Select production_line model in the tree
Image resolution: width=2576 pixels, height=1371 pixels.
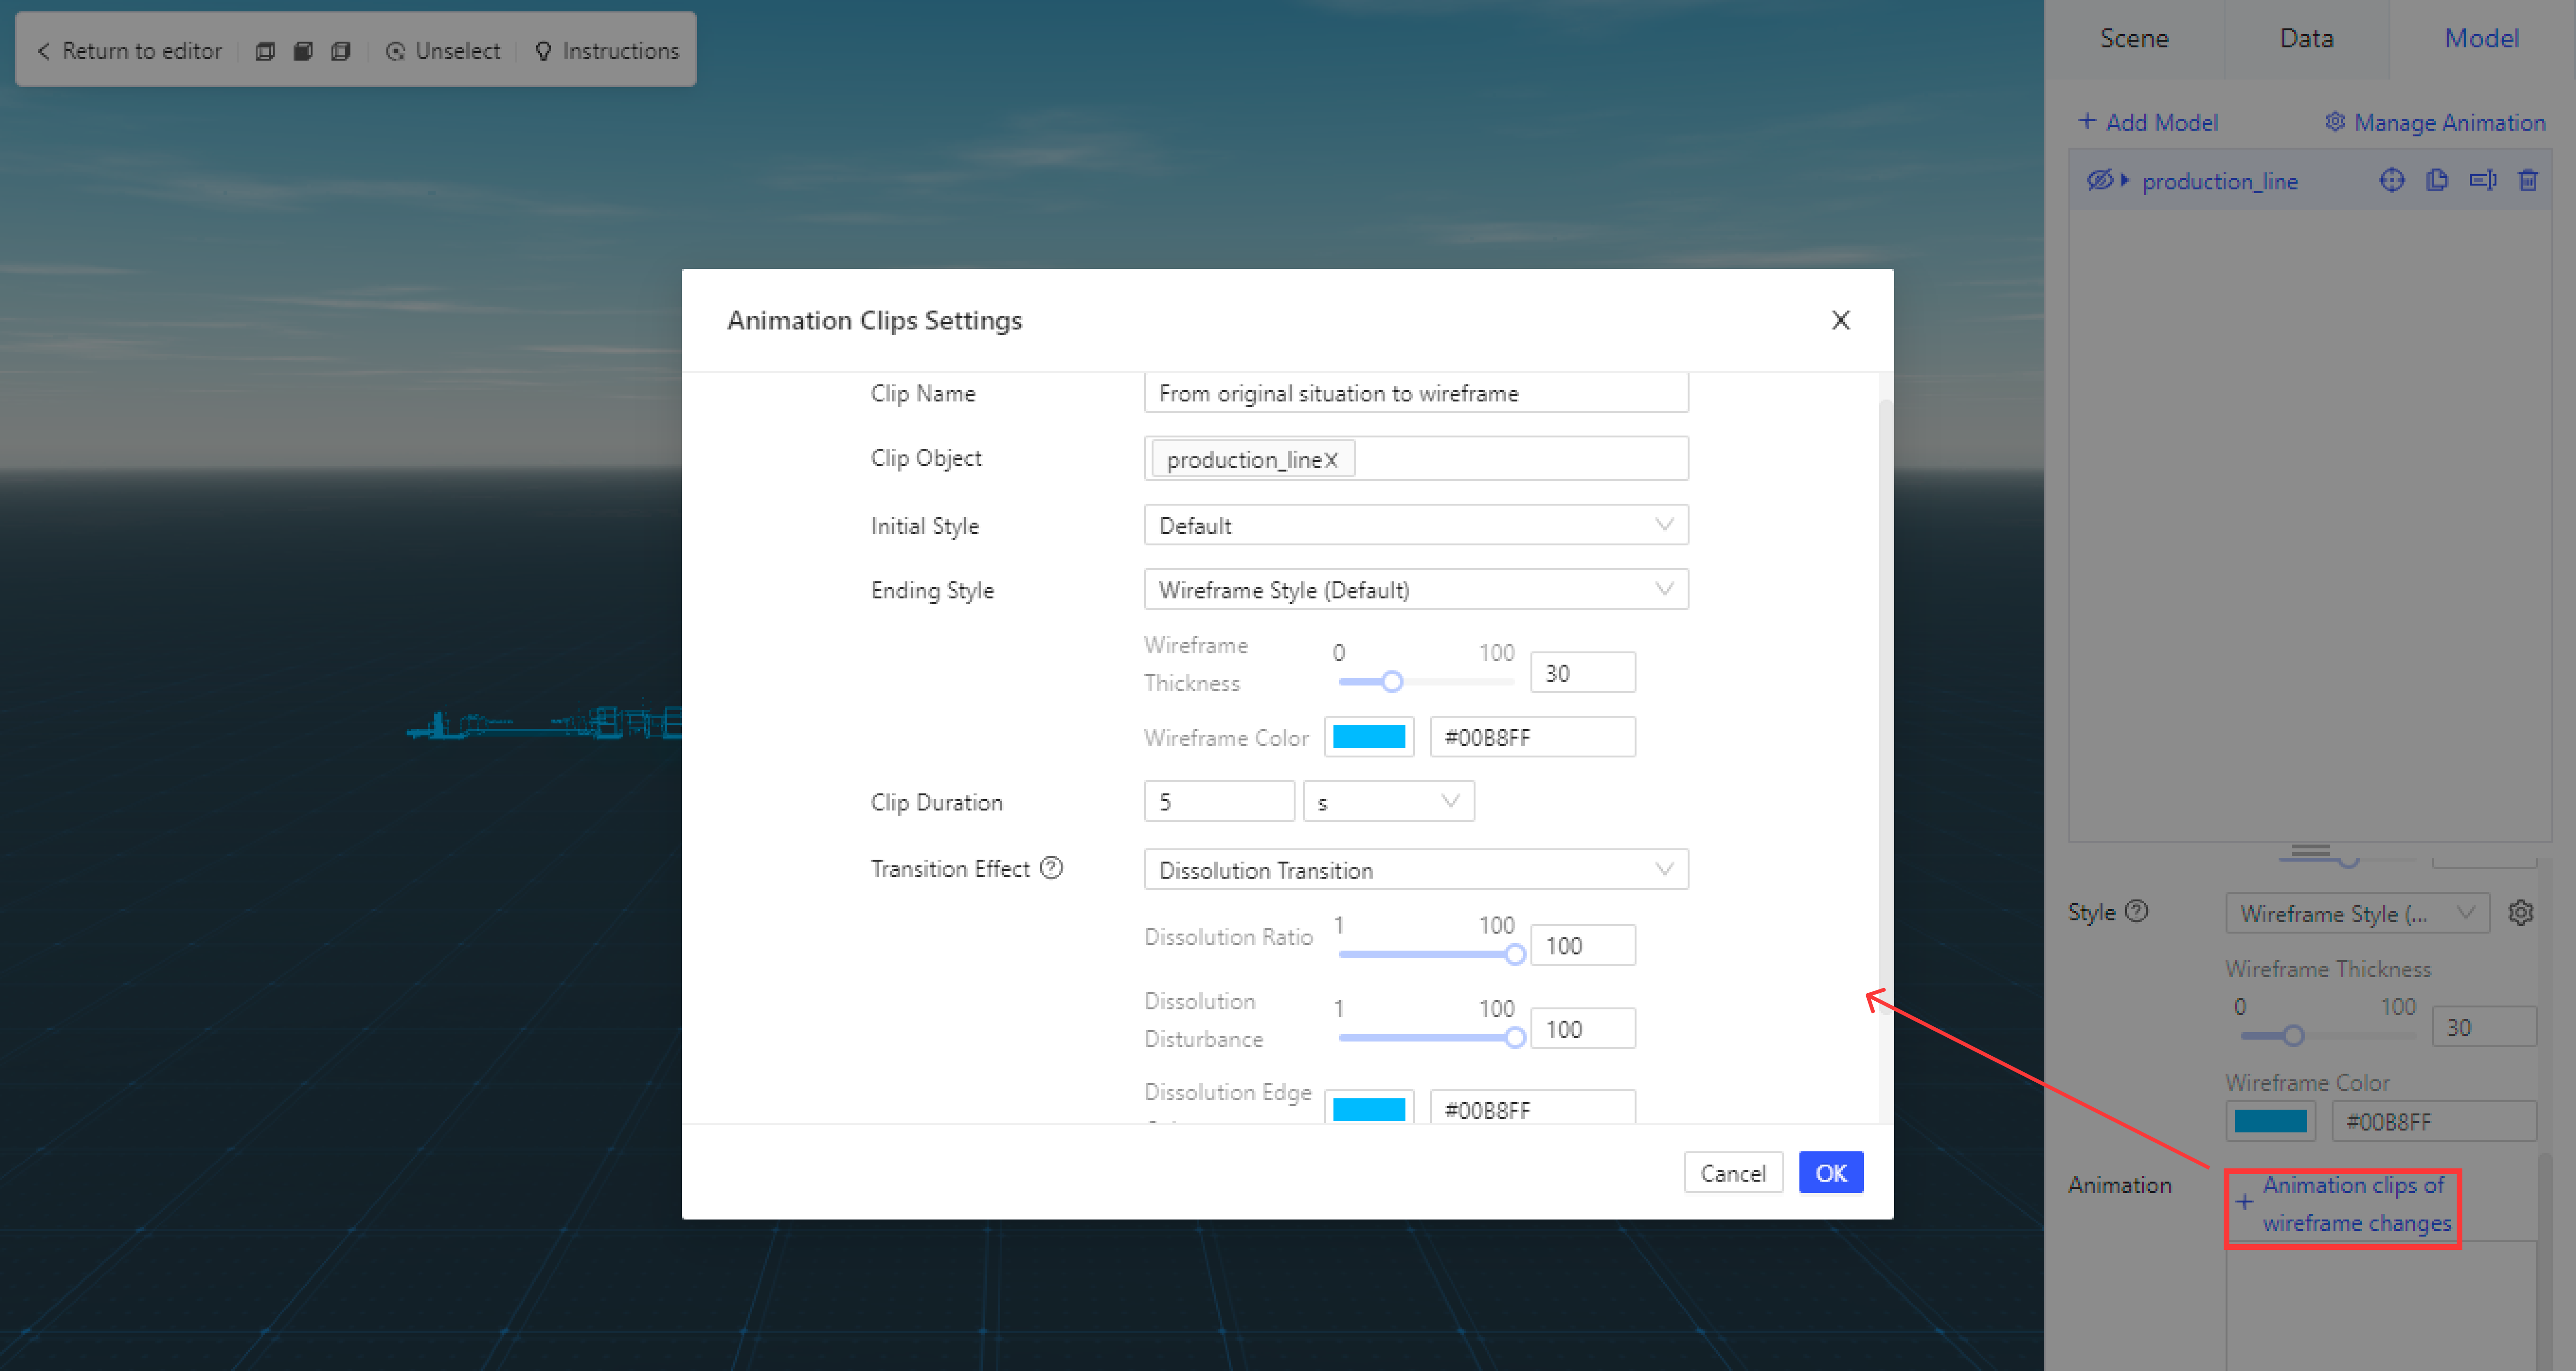[2219, 181]
